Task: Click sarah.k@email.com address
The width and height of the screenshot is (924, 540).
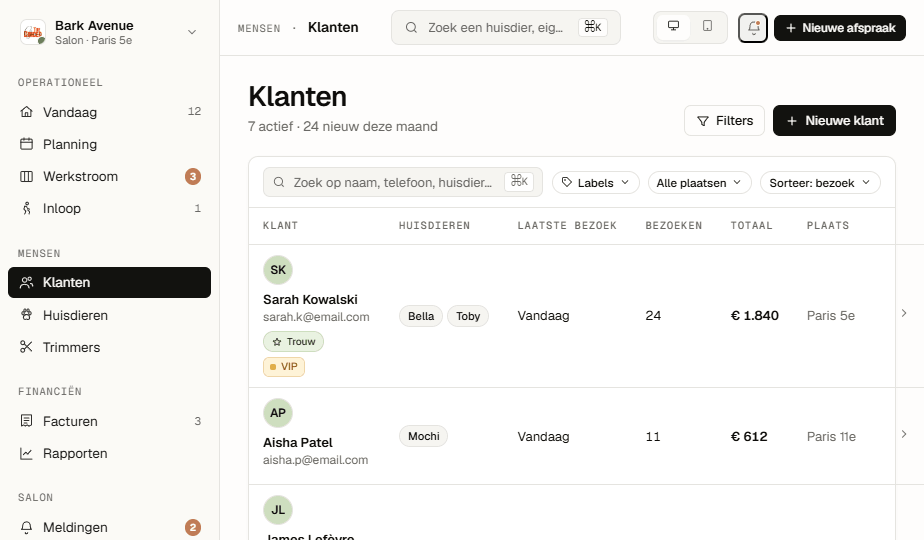Action: click(316, 317)
